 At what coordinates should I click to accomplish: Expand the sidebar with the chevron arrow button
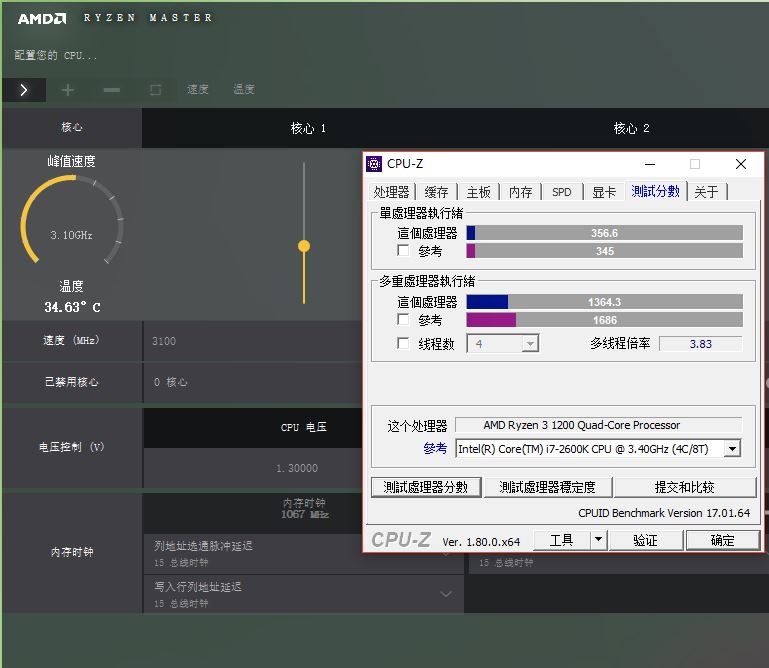24,90
